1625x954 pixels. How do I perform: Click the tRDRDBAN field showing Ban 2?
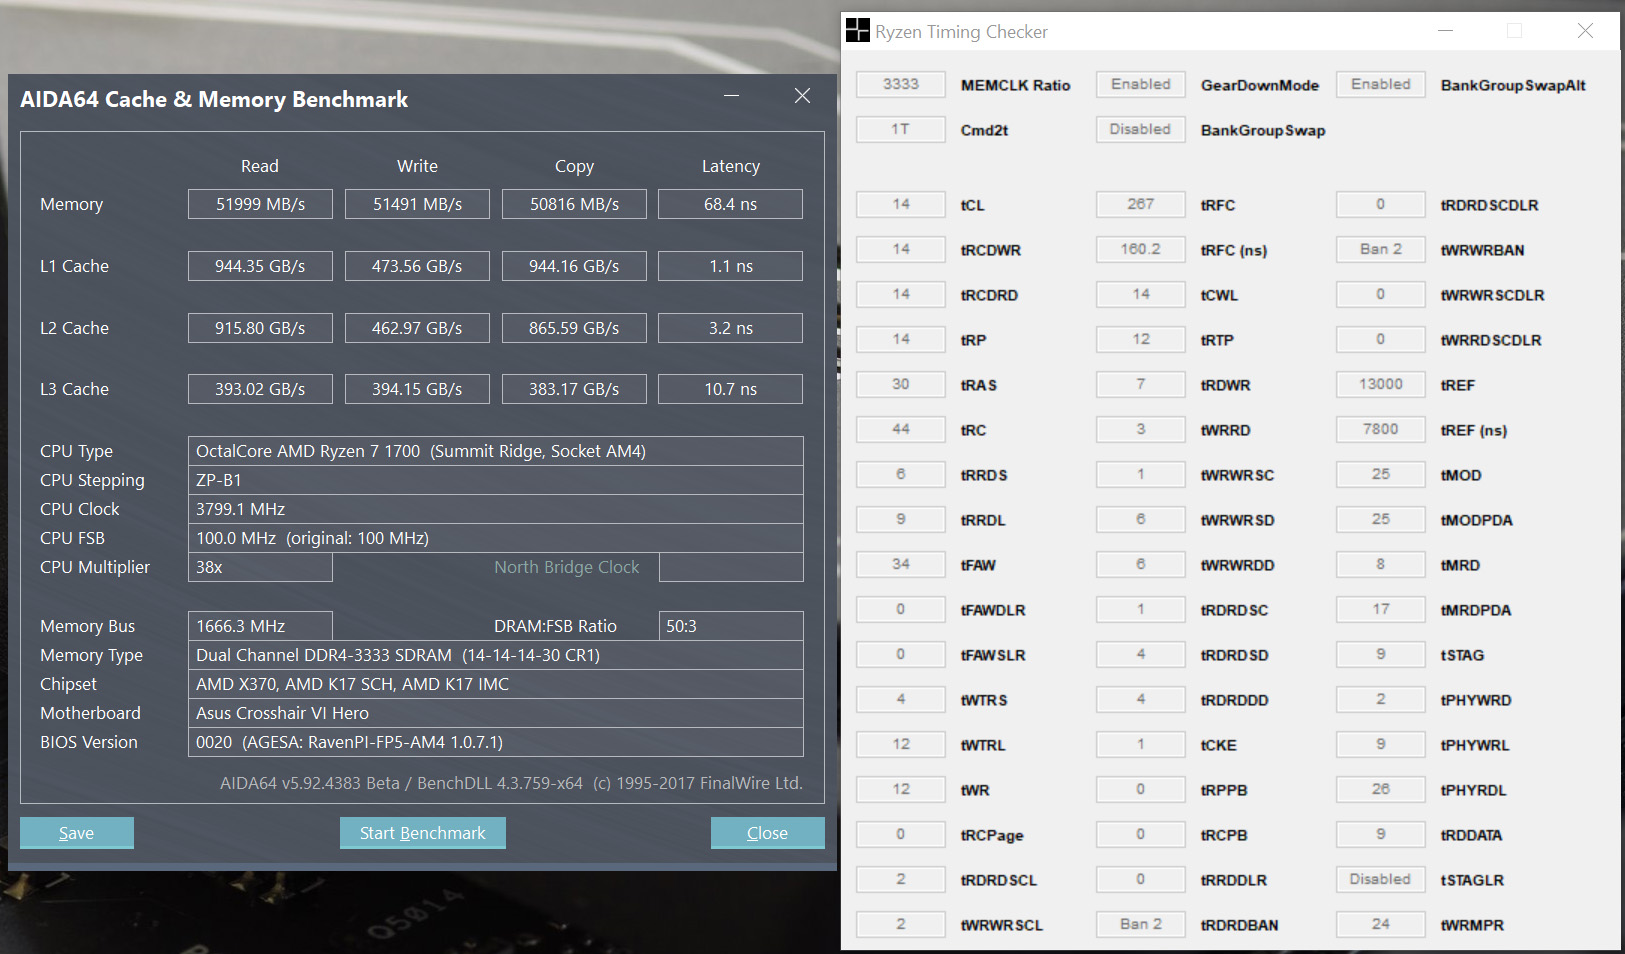tap(1141, 924)
